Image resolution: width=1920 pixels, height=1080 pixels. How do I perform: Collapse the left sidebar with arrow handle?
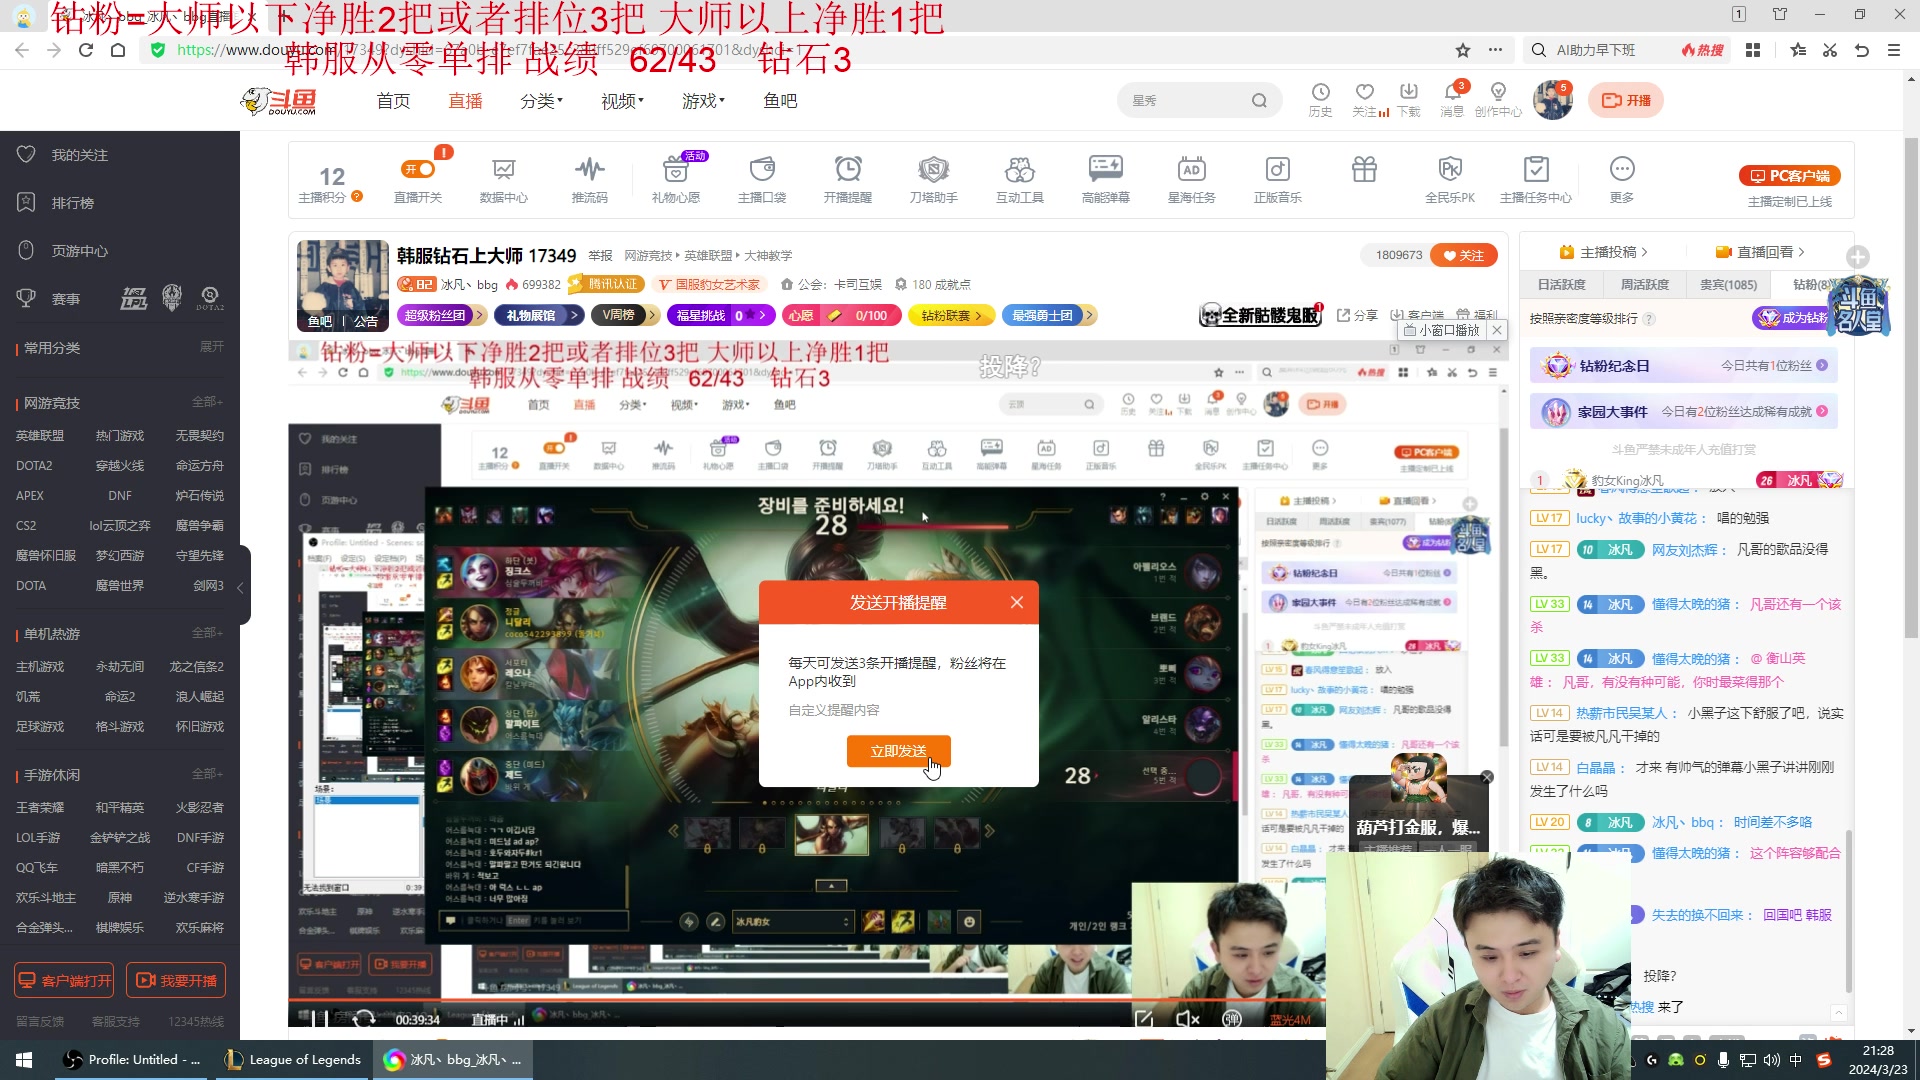pyautogui.click(x=241, y=587)
